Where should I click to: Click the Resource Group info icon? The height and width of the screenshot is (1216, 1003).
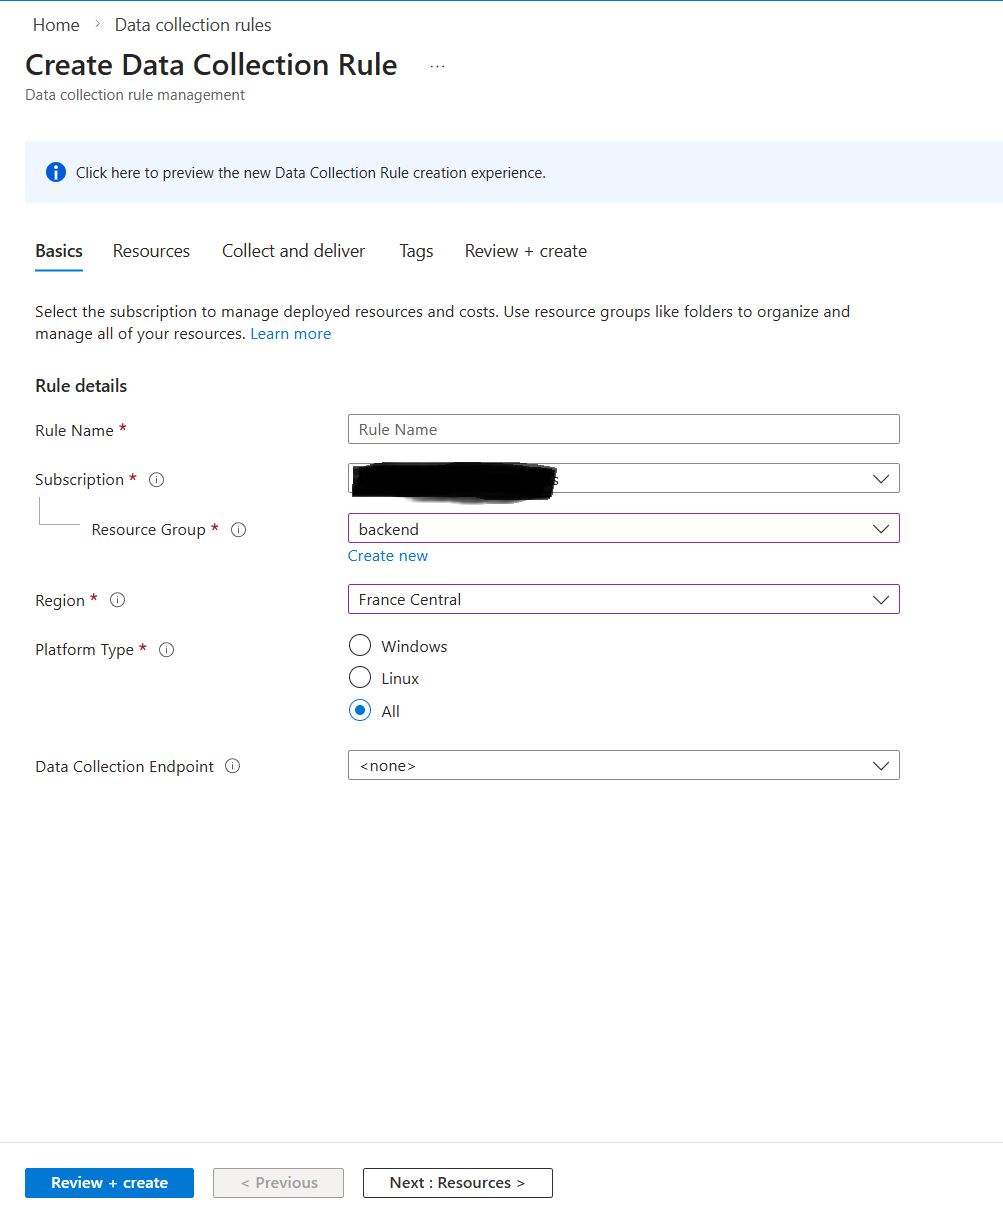click(x=238, y=530)
